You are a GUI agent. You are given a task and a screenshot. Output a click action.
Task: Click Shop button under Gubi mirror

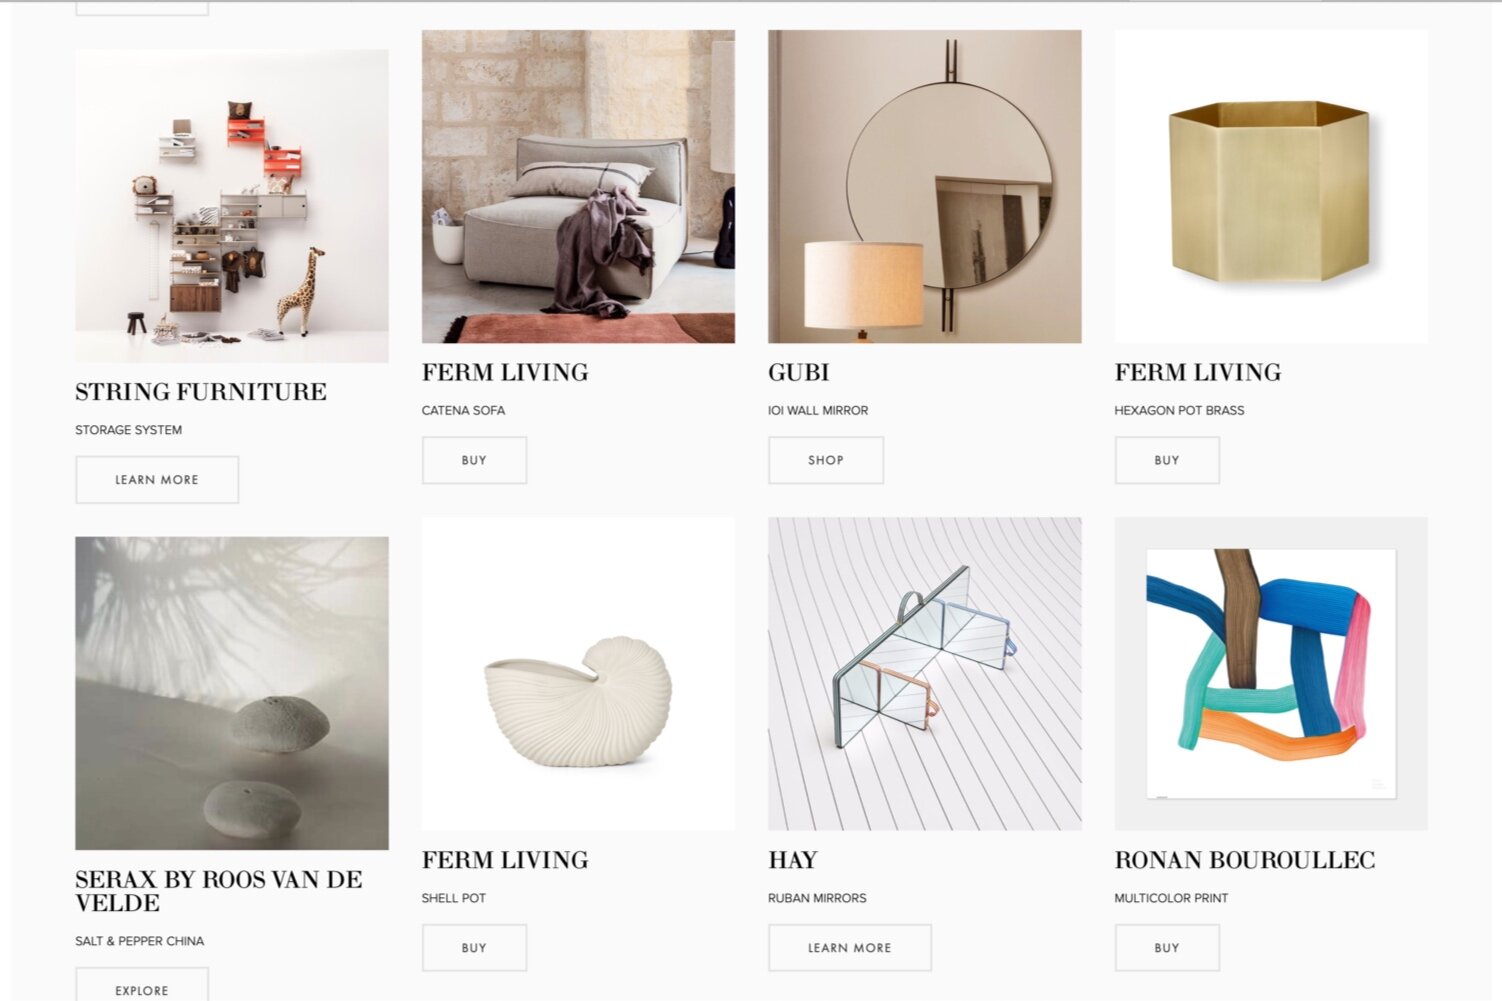pos(826,460)
